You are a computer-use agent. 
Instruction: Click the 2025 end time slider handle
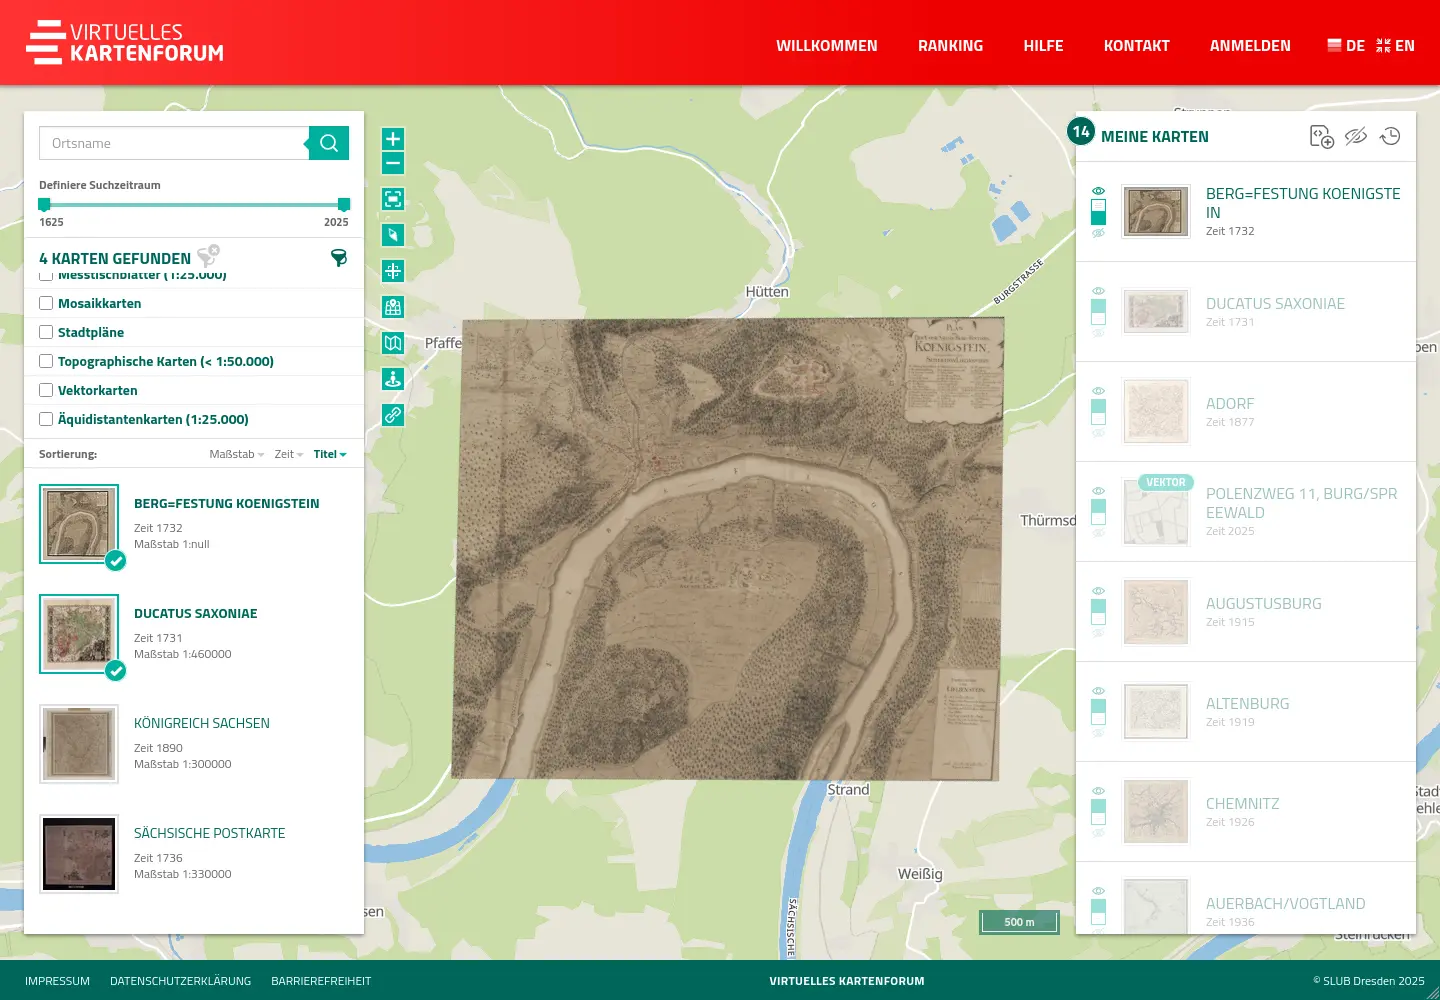click(344, 204)
